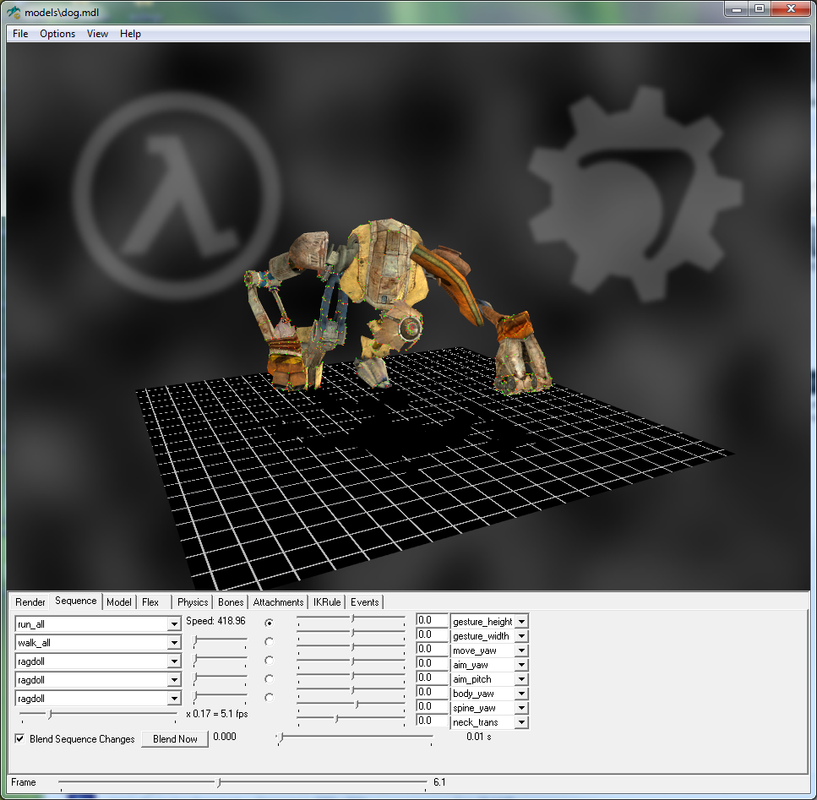Click the neck_trans pose slider
Viewport: 817px width, 800px height.
click(x=351, y=719)
